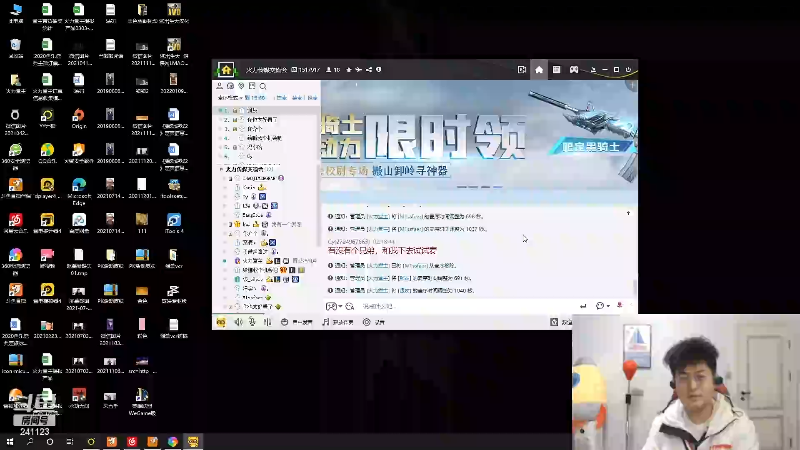
Task: Open the share icon in the title bar
Action: point(369,70)
